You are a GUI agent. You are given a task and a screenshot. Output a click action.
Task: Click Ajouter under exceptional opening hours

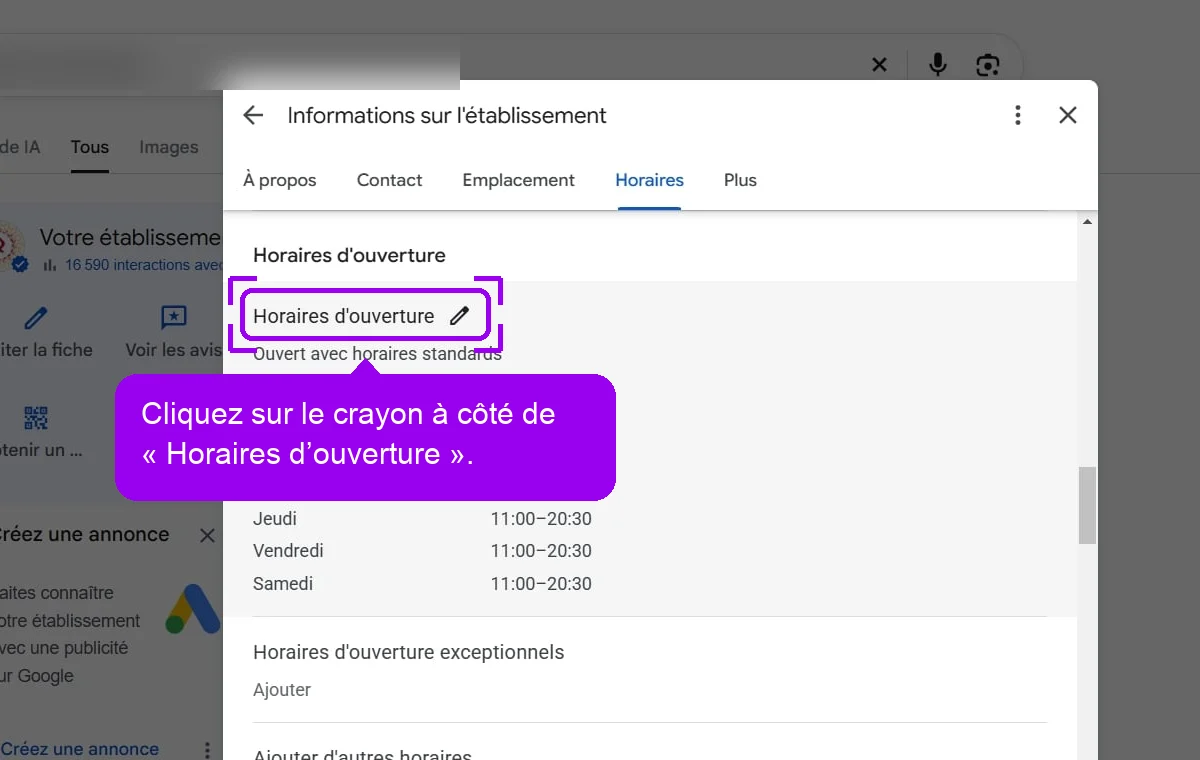pos(282,690)
